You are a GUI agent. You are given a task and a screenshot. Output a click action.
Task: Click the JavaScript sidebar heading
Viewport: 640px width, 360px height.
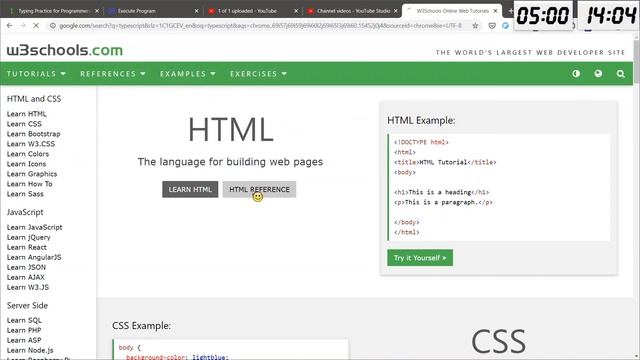point(25,212)
